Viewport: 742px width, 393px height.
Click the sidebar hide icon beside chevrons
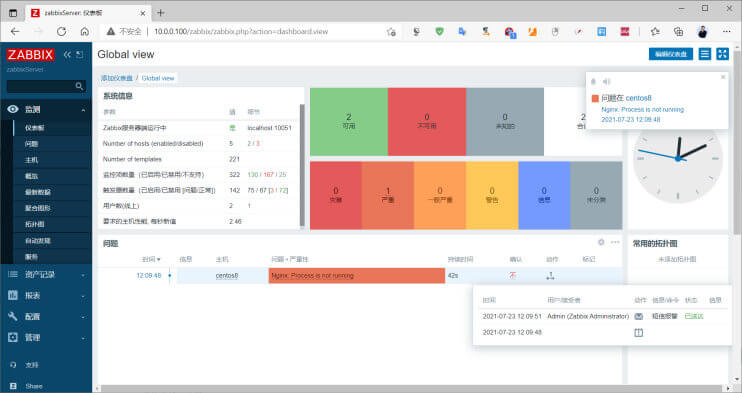pyautogui.click(x=80, y=54)
